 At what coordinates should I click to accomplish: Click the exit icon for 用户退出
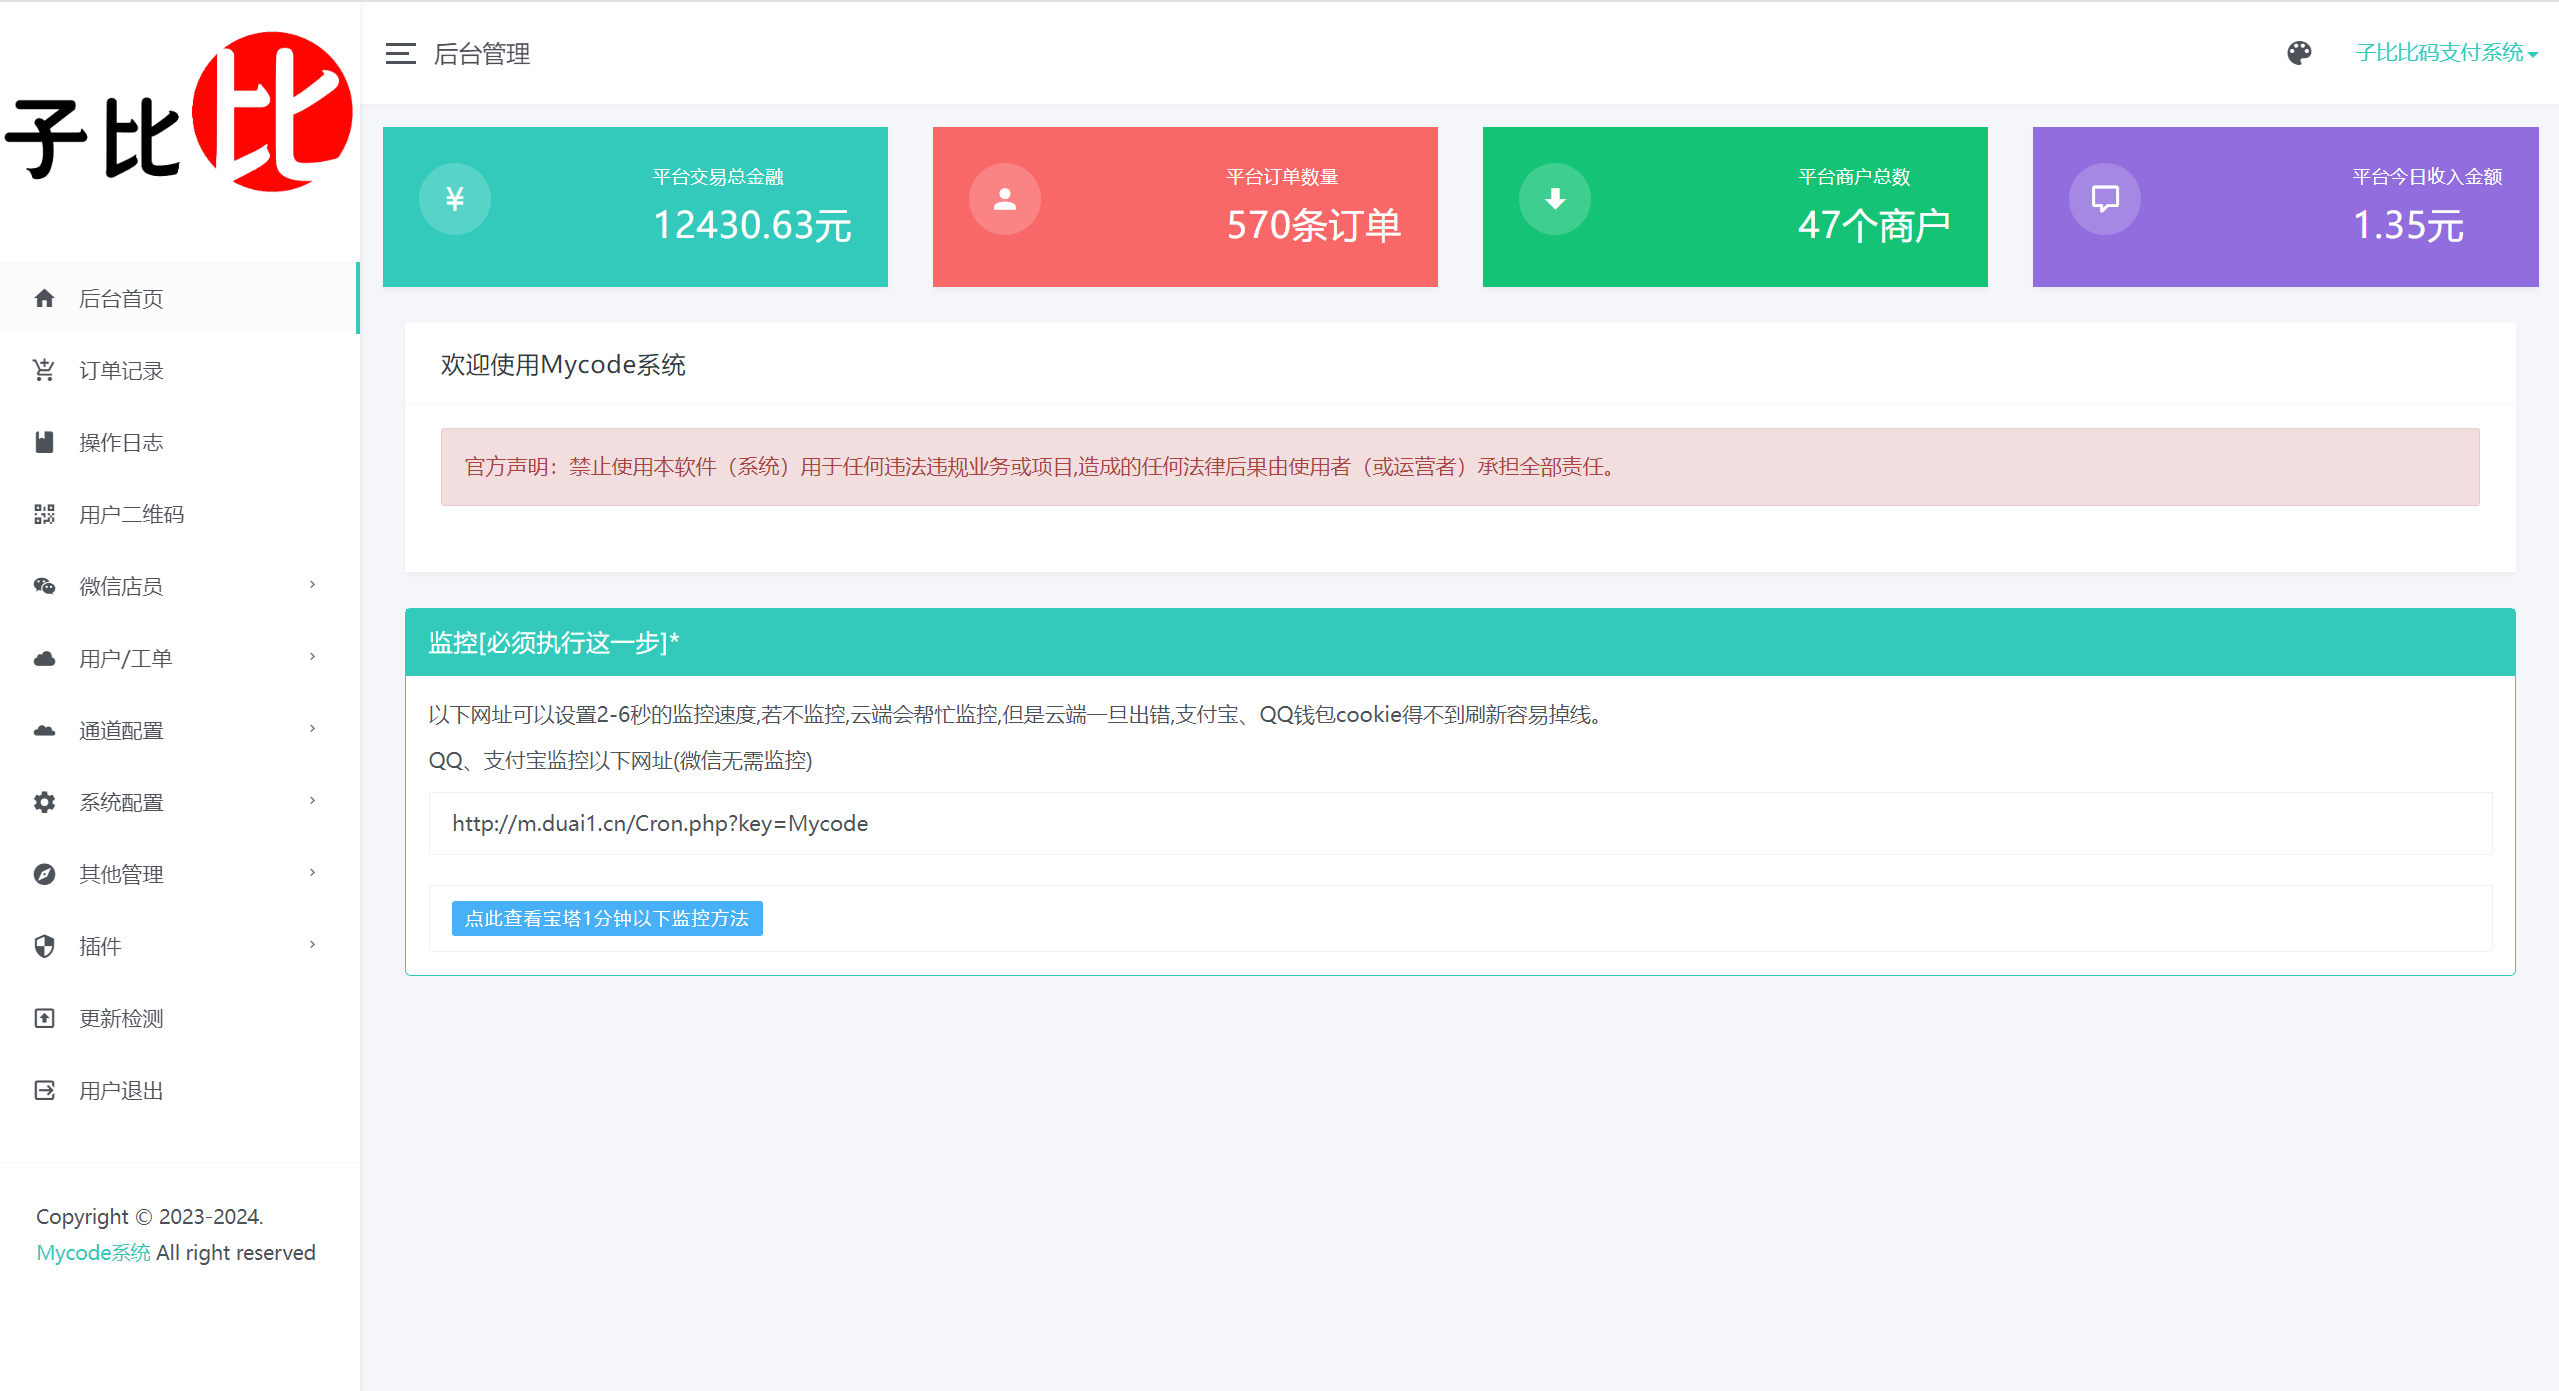click(x=44, y=1090)
